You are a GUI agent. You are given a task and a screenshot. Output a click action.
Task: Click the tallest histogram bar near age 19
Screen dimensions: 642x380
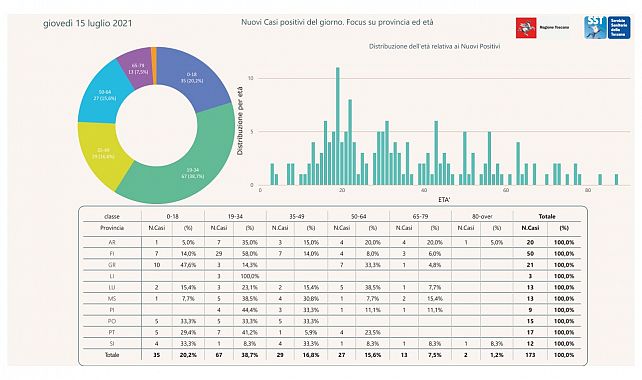pyautogui.click(x=338, y=126)
